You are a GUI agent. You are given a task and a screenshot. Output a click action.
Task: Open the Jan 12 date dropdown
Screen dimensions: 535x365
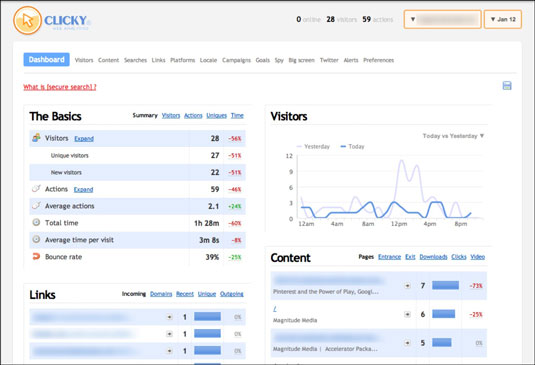coord(503,19)
